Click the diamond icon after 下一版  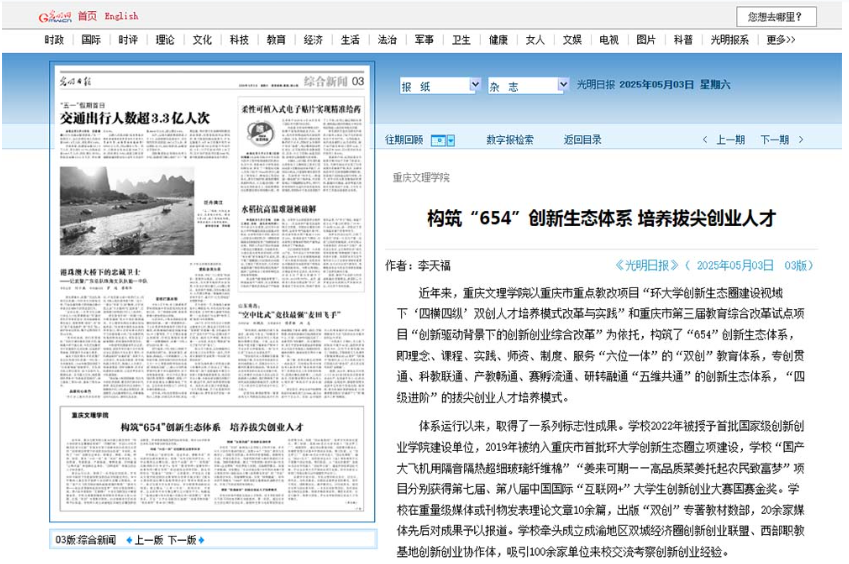[202, 540]
